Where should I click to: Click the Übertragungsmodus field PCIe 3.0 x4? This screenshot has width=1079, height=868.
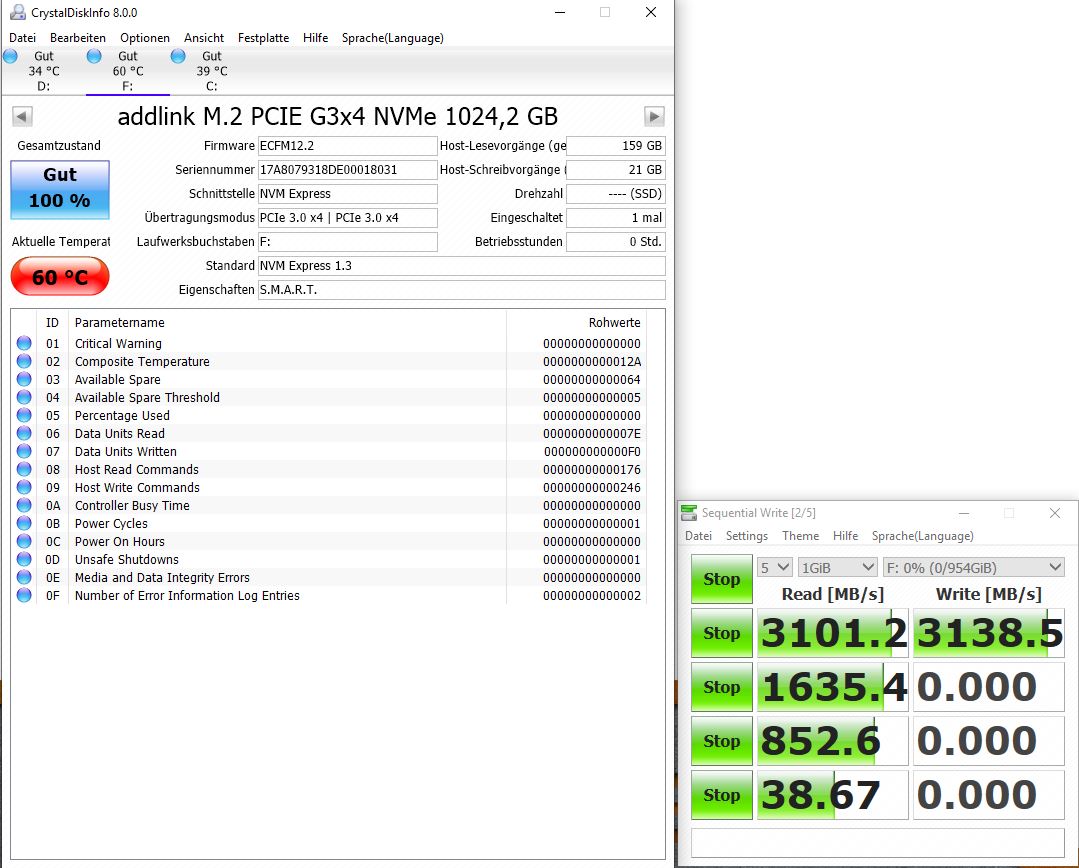click(x=348, y=218)
